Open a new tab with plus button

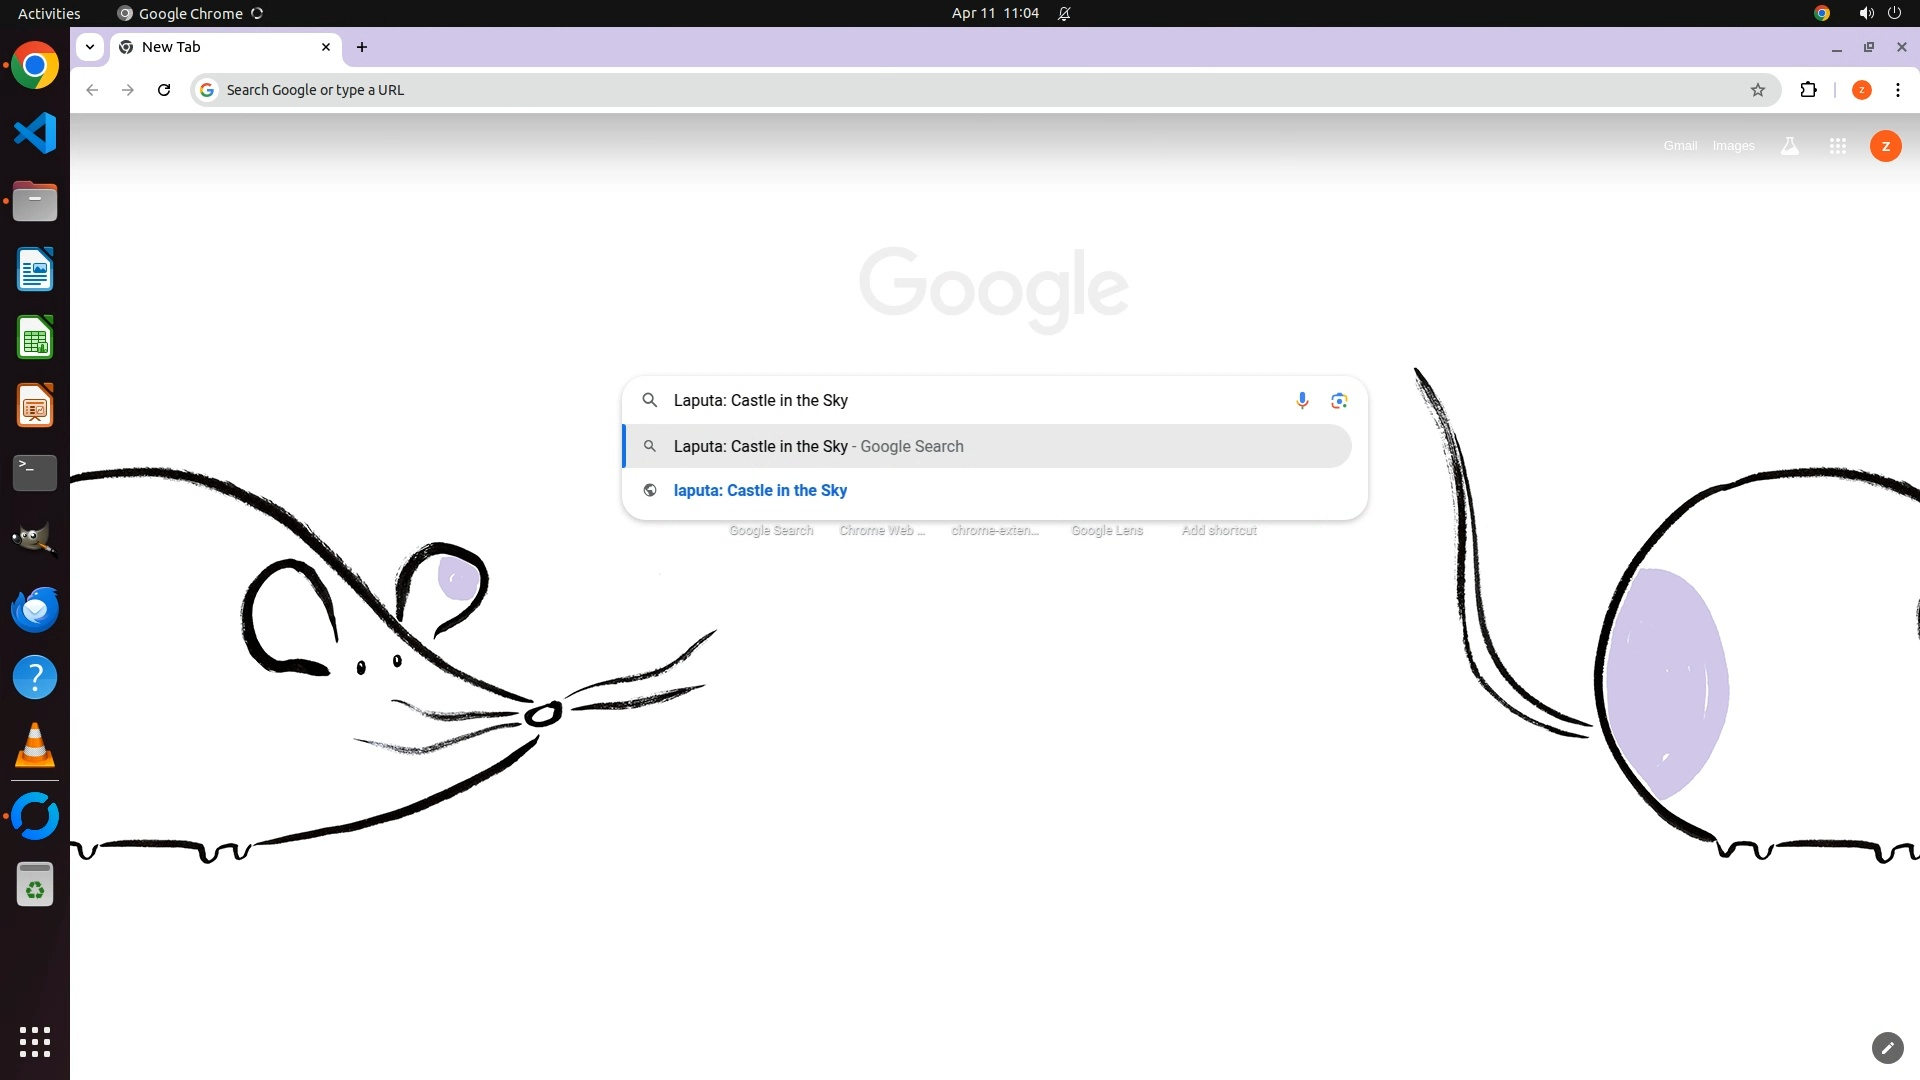(362, 47)
